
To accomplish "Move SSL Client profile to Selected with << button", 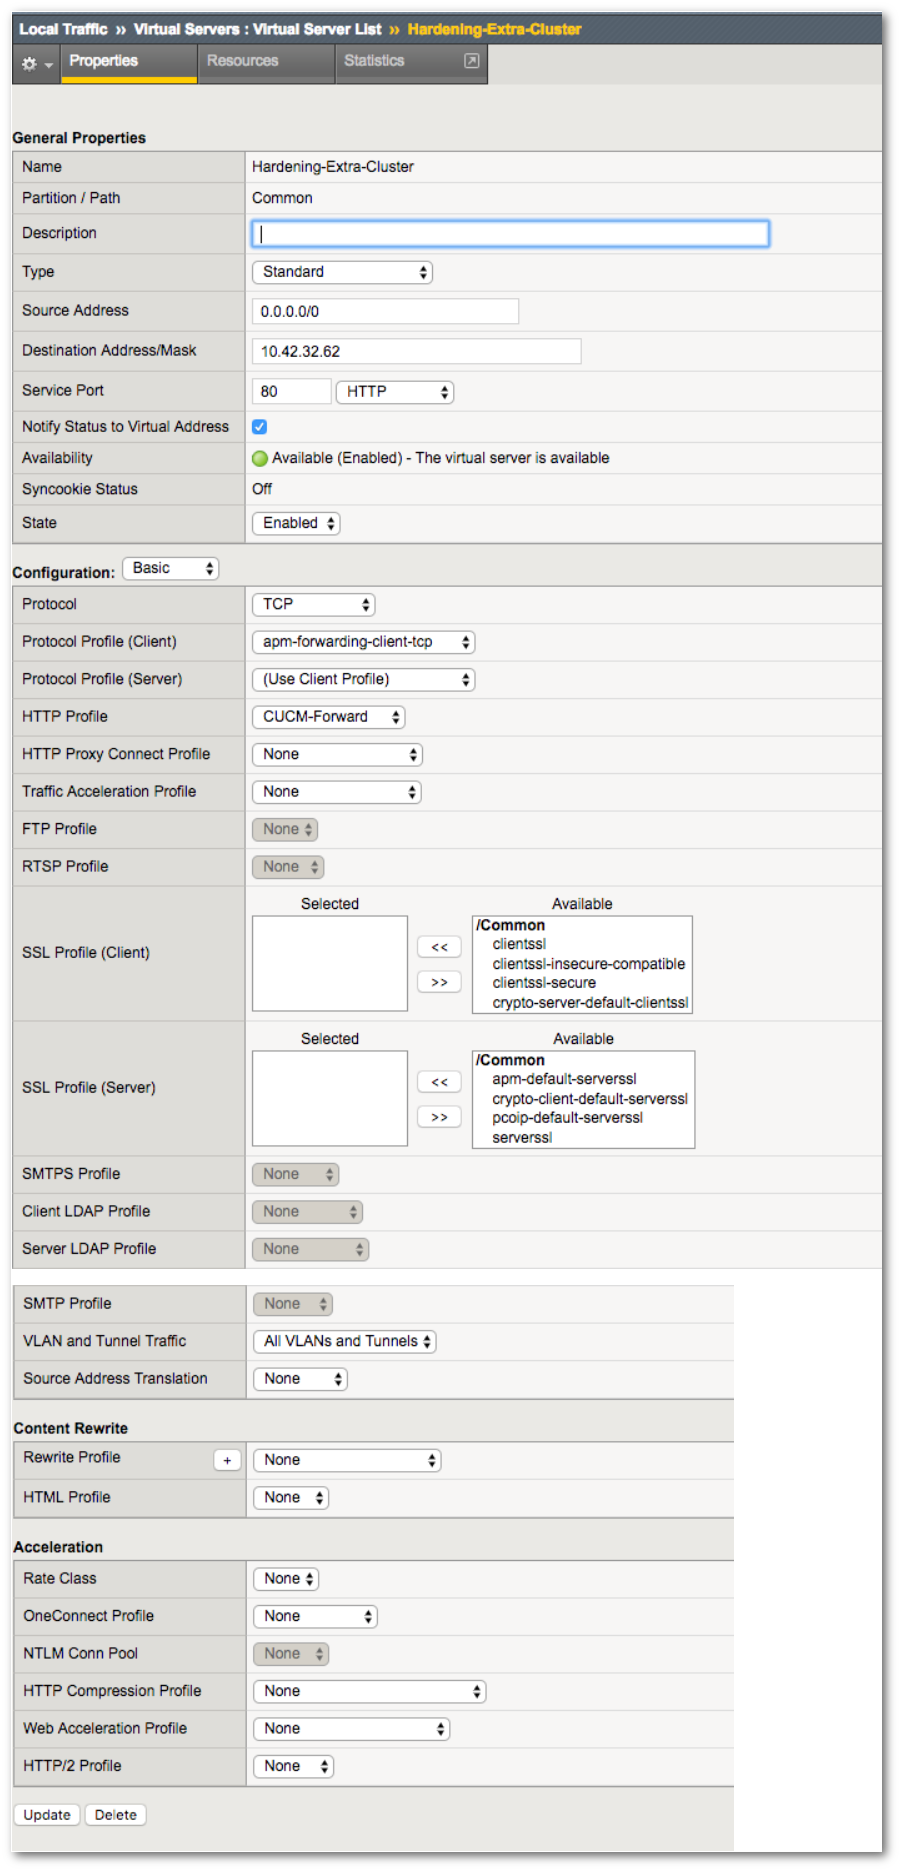I will 439,947.
